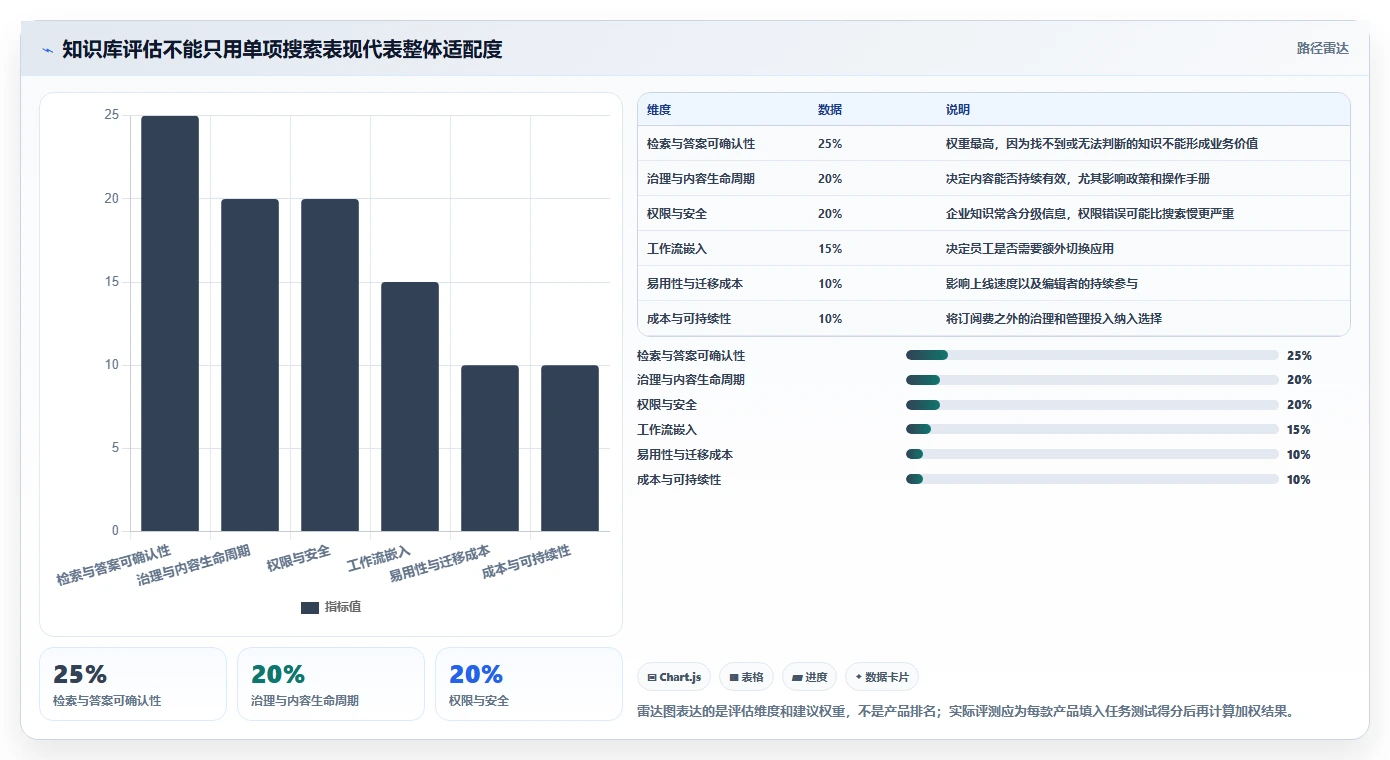Click x-axis label 成本与可持续性
The image size is (1390, 760).
pyautogui.click(x=527, y=563)
